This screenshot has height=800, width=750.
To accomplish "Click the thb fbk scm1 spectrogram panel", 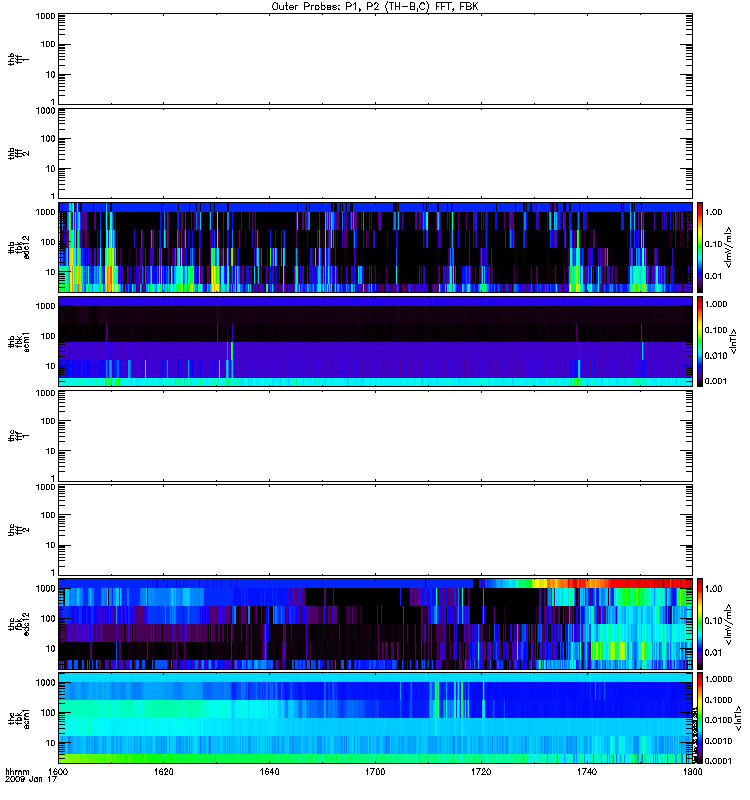I will click(375, 341).
